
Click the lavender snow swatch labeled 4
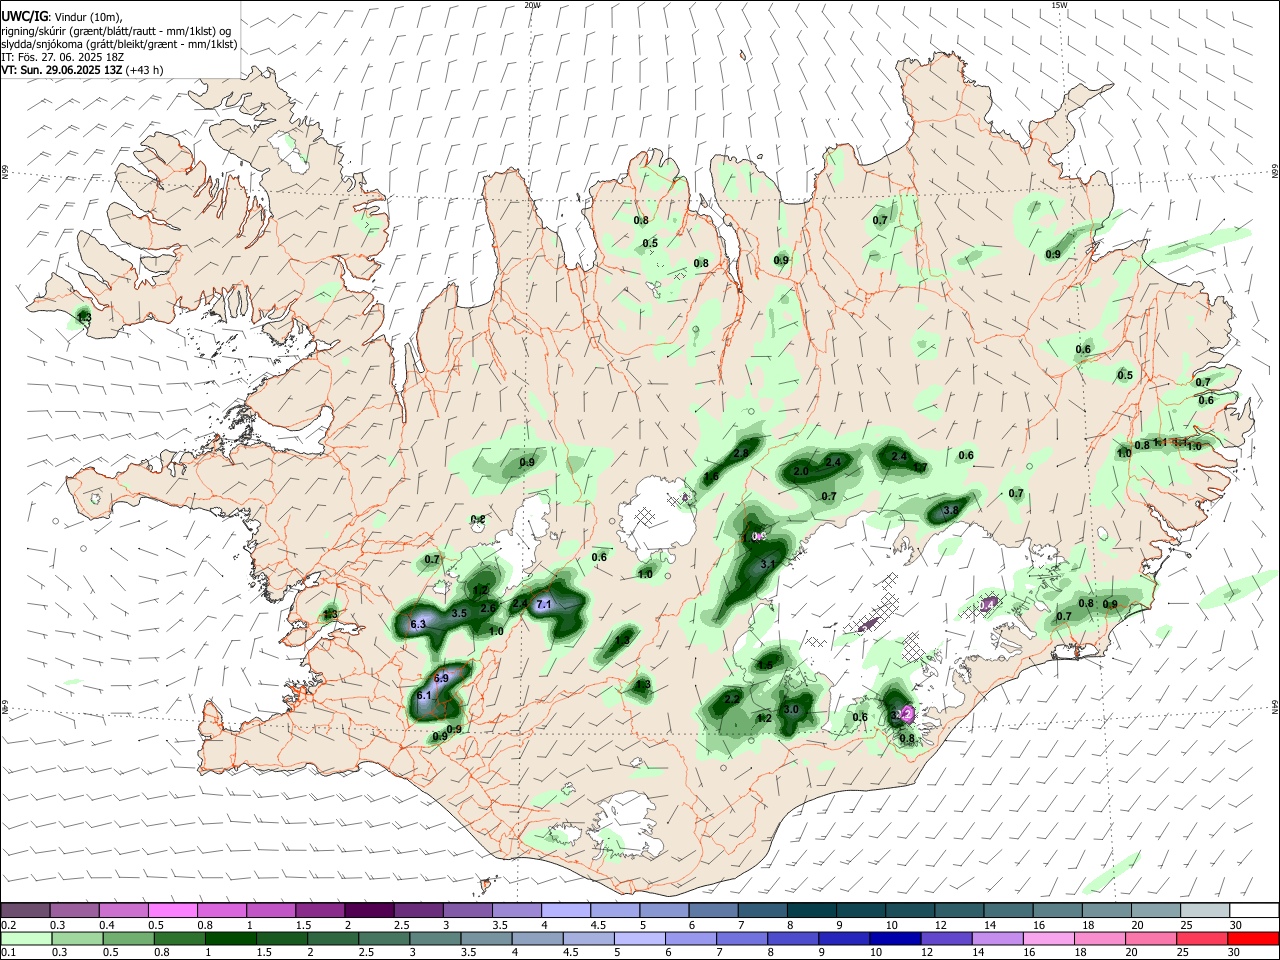pos(566,910)
